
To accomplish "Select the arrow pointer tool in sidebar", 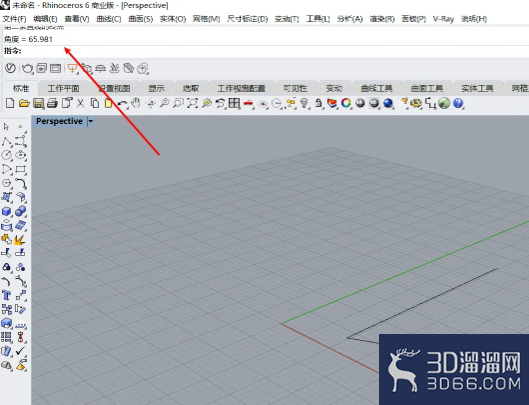I will 6,127.
